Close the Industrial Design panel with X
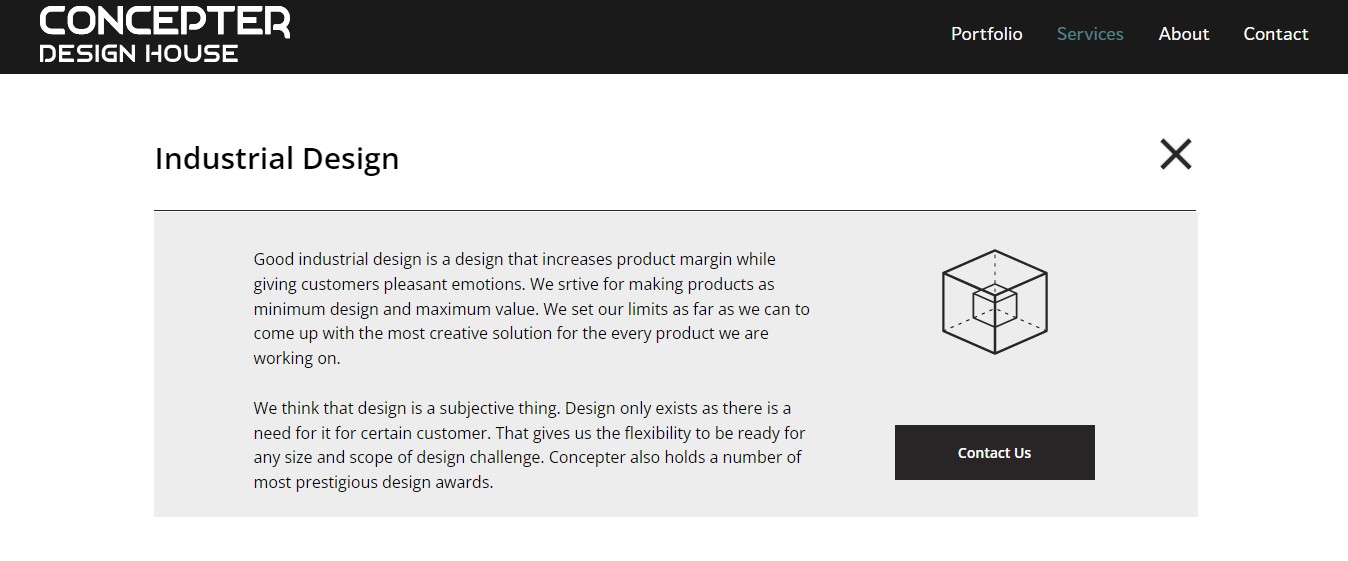1348x561 pixels. click(x=1175, y=154)
